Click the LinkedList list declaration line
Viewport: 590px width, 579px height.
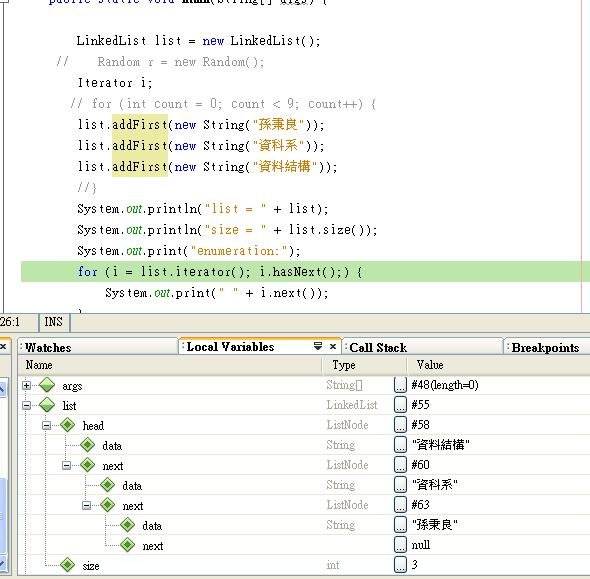198,40
